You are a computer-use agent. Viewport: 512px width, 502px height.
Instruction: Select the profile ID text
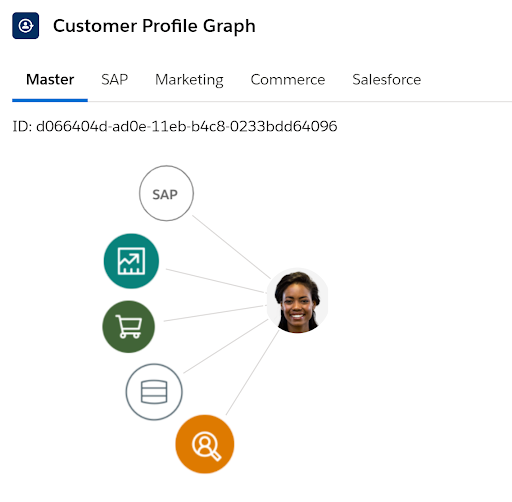click(175, 126)
